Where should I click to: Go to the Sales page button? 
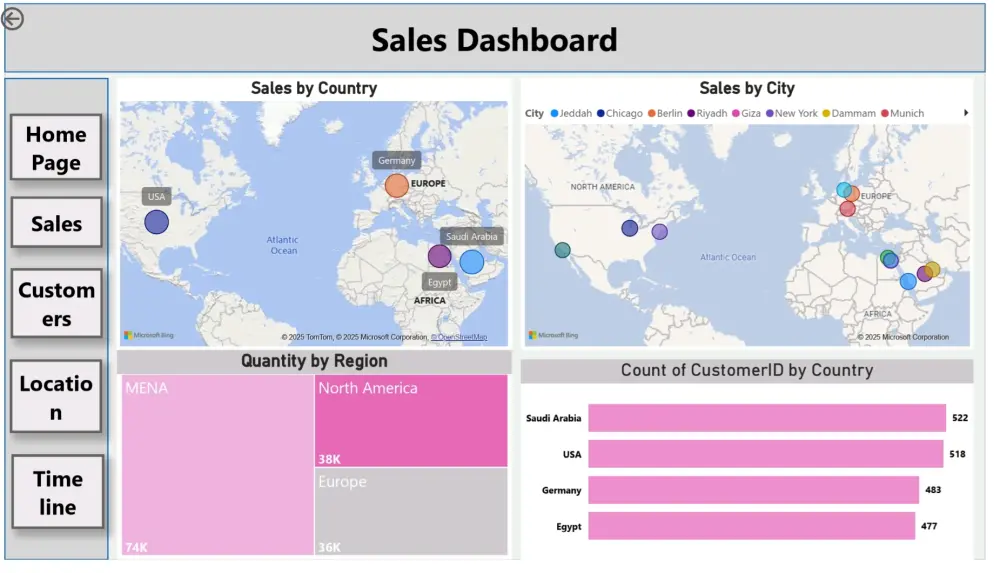coord(56,223)
